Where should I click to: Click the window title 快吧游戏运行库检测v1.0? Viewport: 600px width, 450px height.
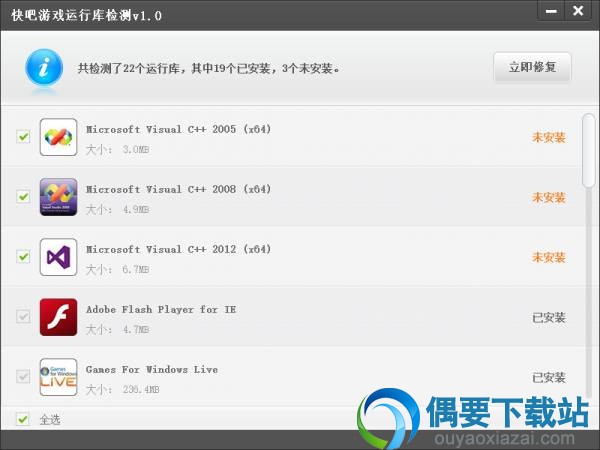(86, 15)
